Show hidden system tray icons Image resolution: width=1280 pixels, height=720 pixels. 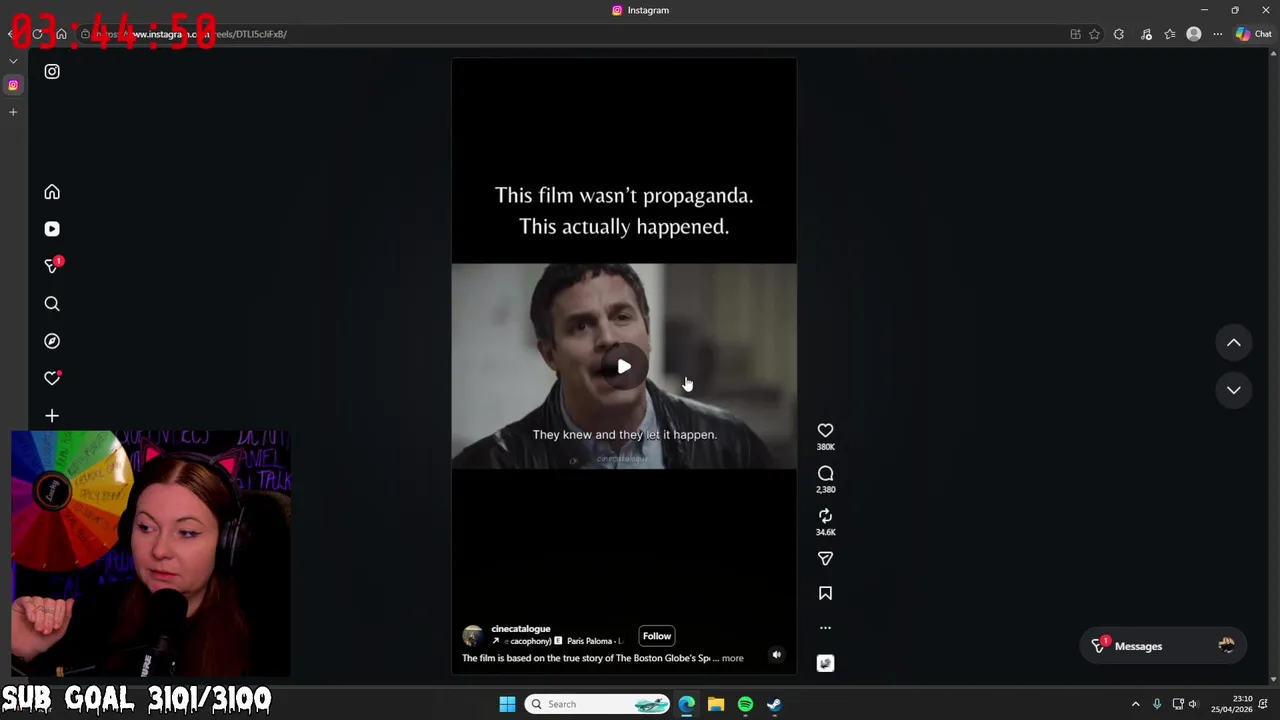tap(1135, 704)
